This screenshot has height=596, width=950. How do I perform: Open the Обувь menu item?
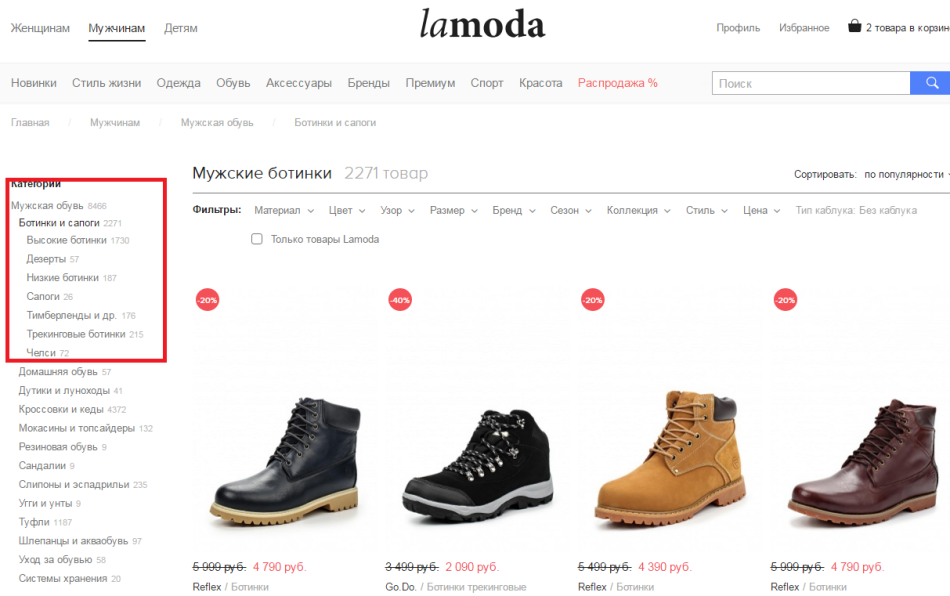click(x=233, y=83)
